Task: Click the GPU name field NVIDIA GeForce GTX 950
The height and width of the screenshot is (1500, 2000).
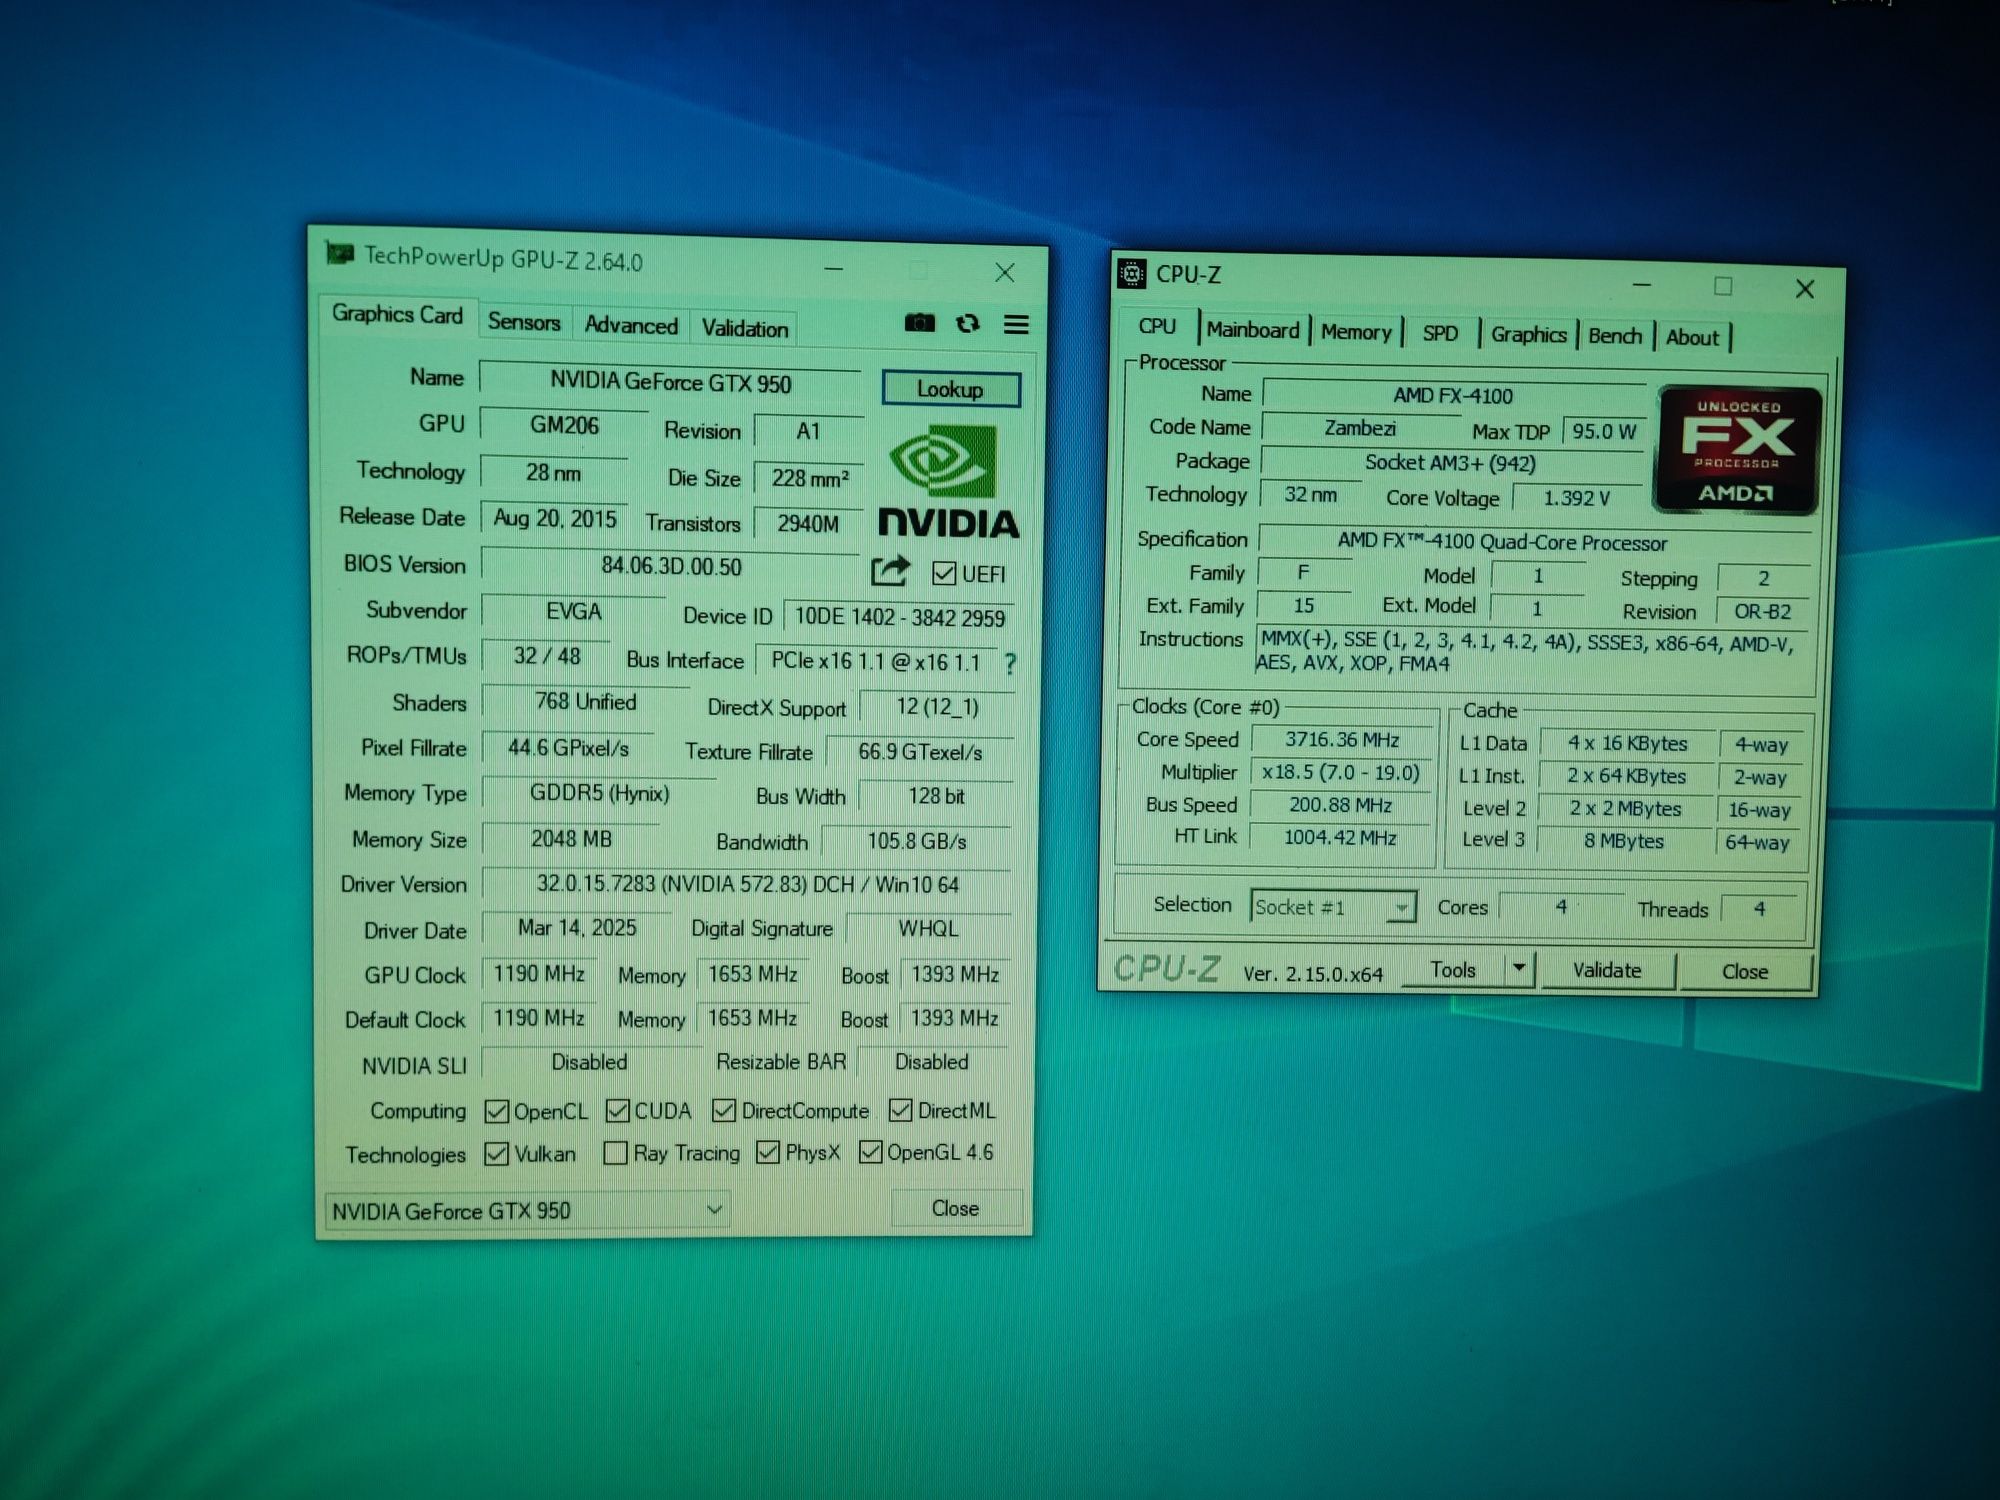Action: (x=670, y=382)
